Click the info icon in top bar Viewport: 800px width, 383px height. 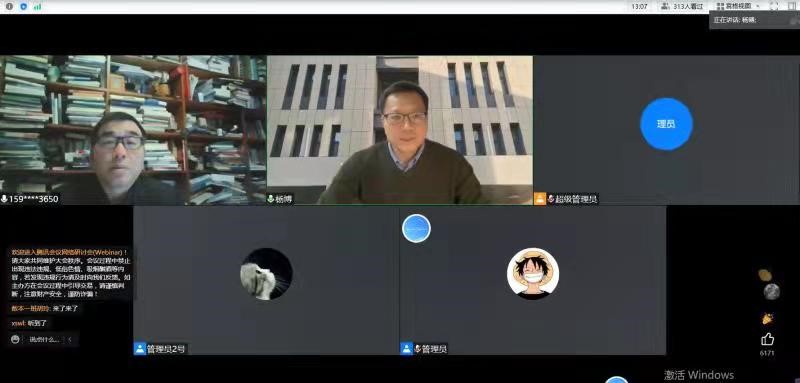pyautogui.click(x=9, y=7)
